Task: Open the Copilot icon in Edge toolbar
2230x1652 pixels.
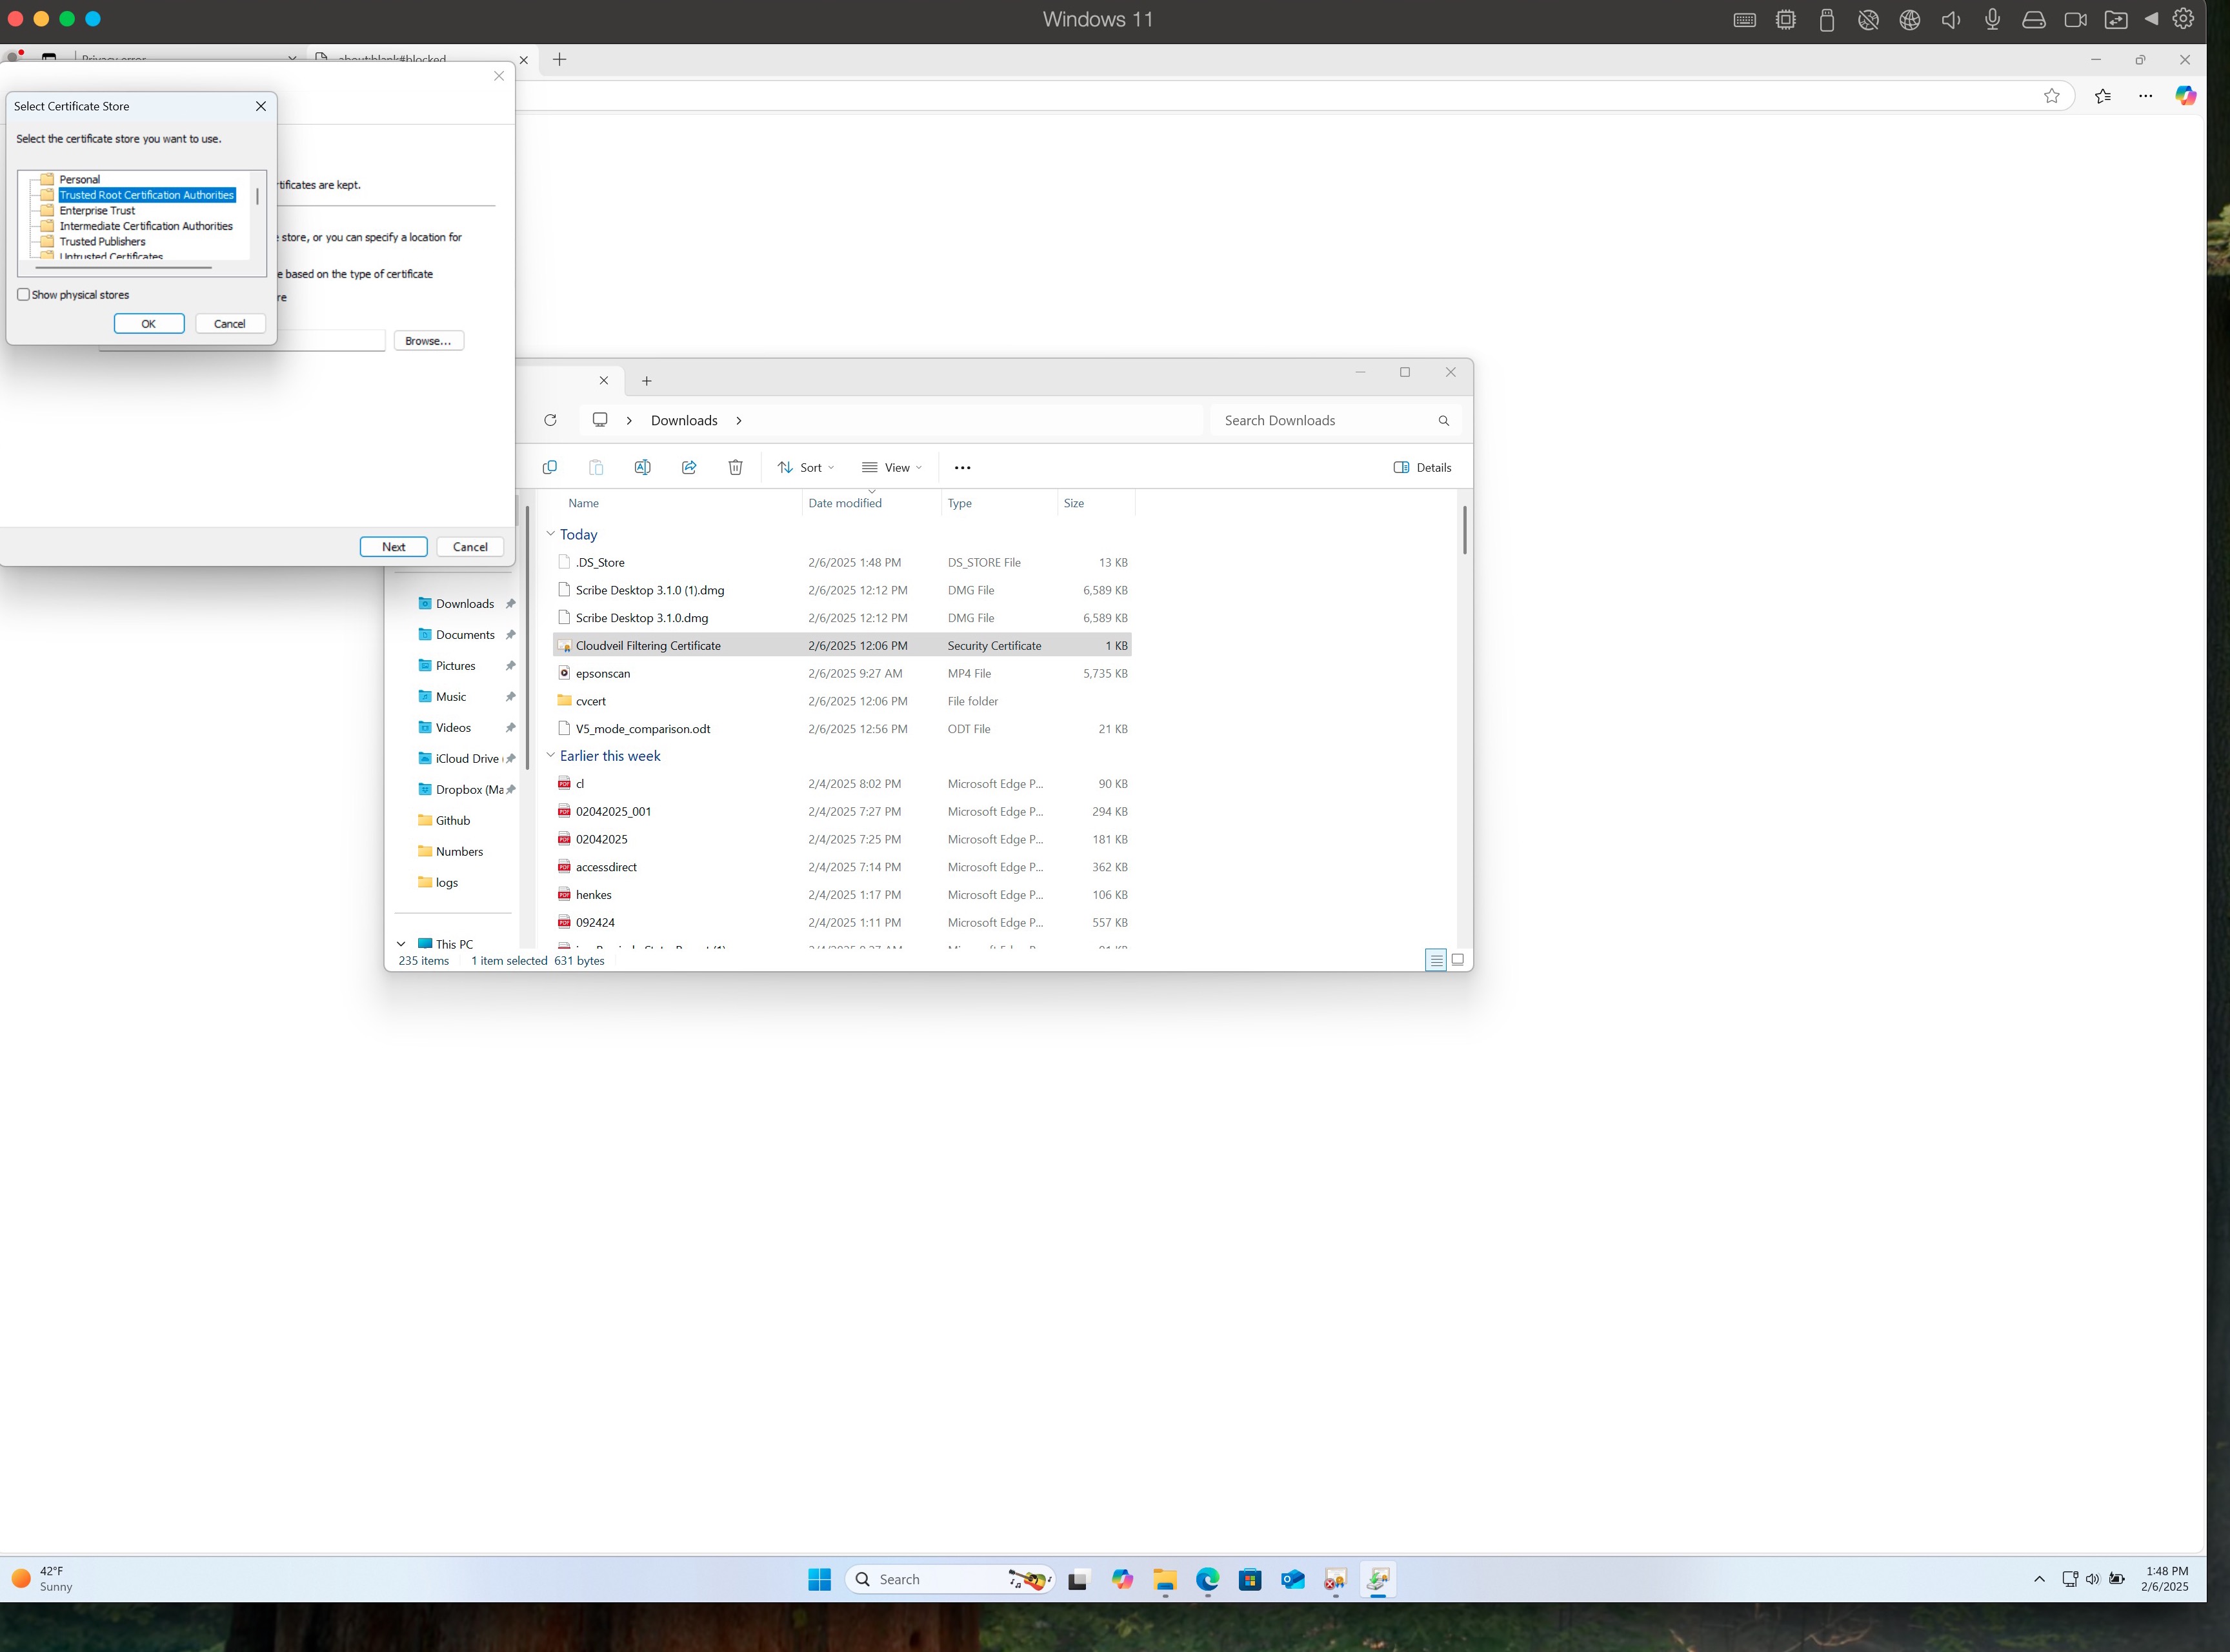Action: point(2186,96)
